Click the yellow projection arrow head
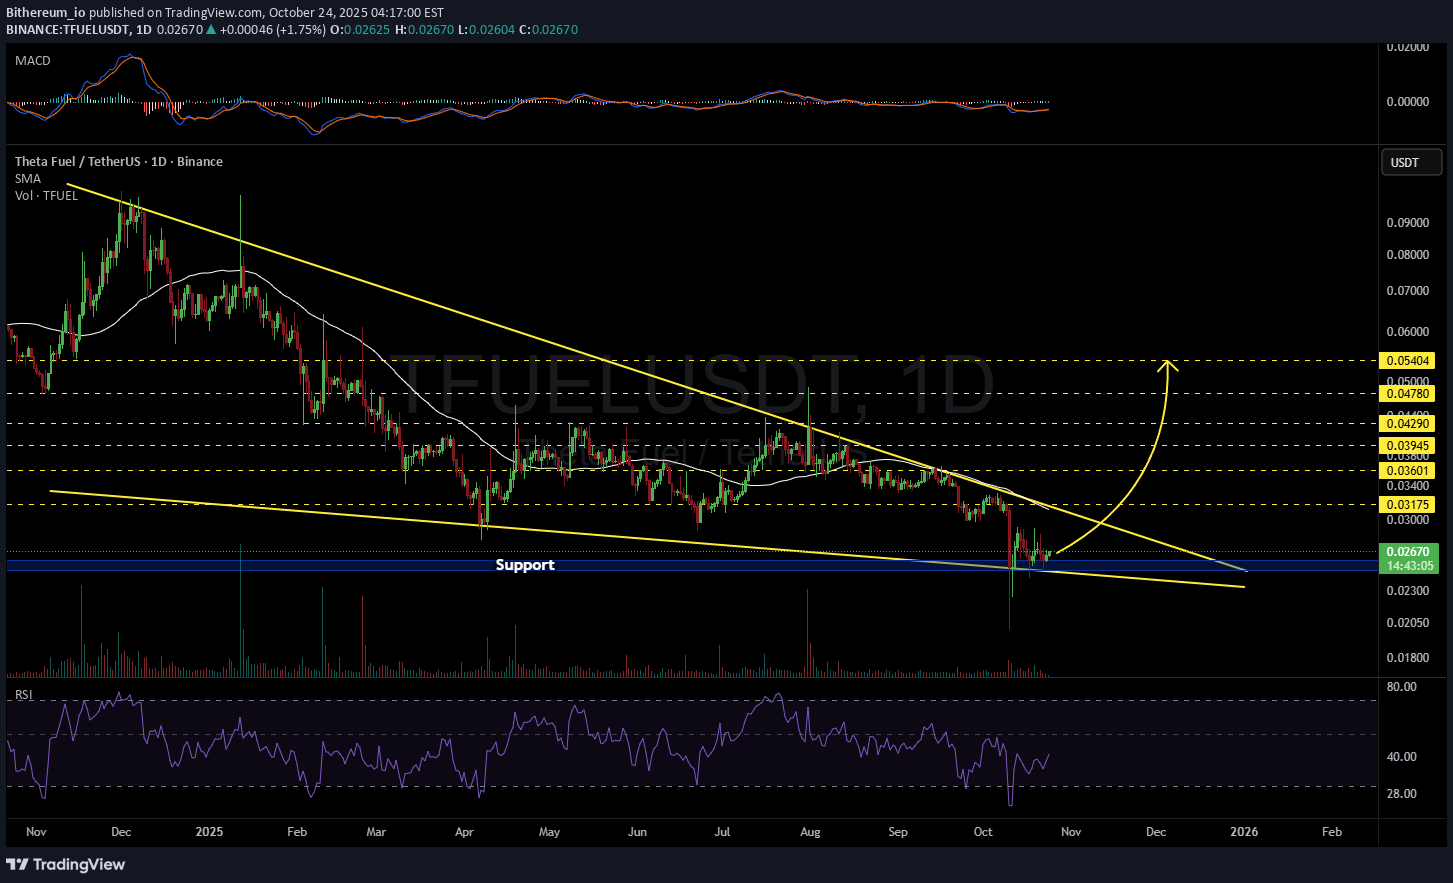 tap(1167, 365)
